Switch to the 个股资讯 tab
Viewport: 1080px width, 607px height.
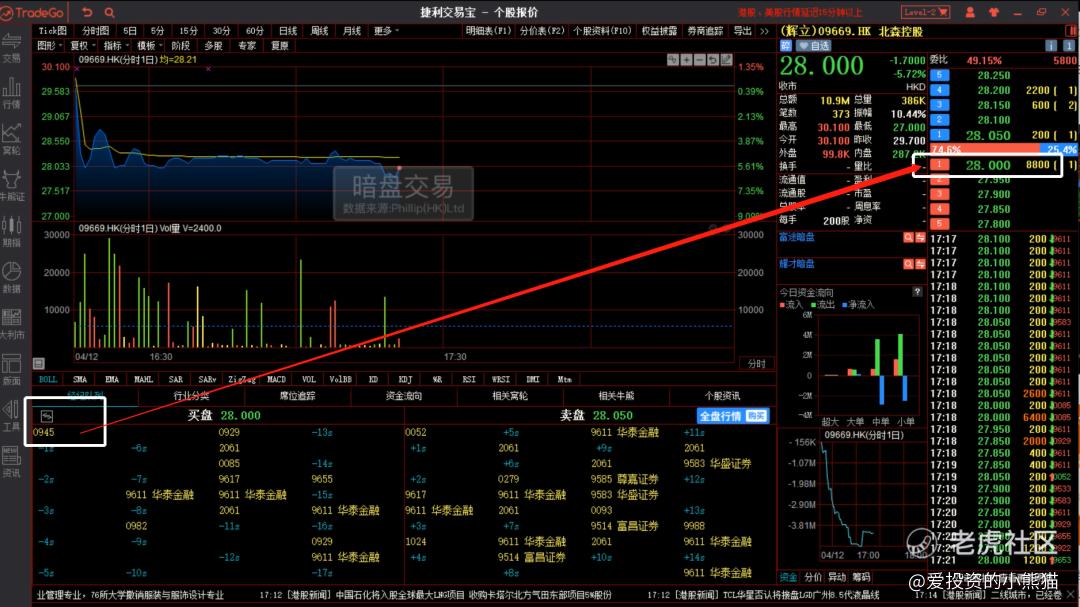[722, 395]
